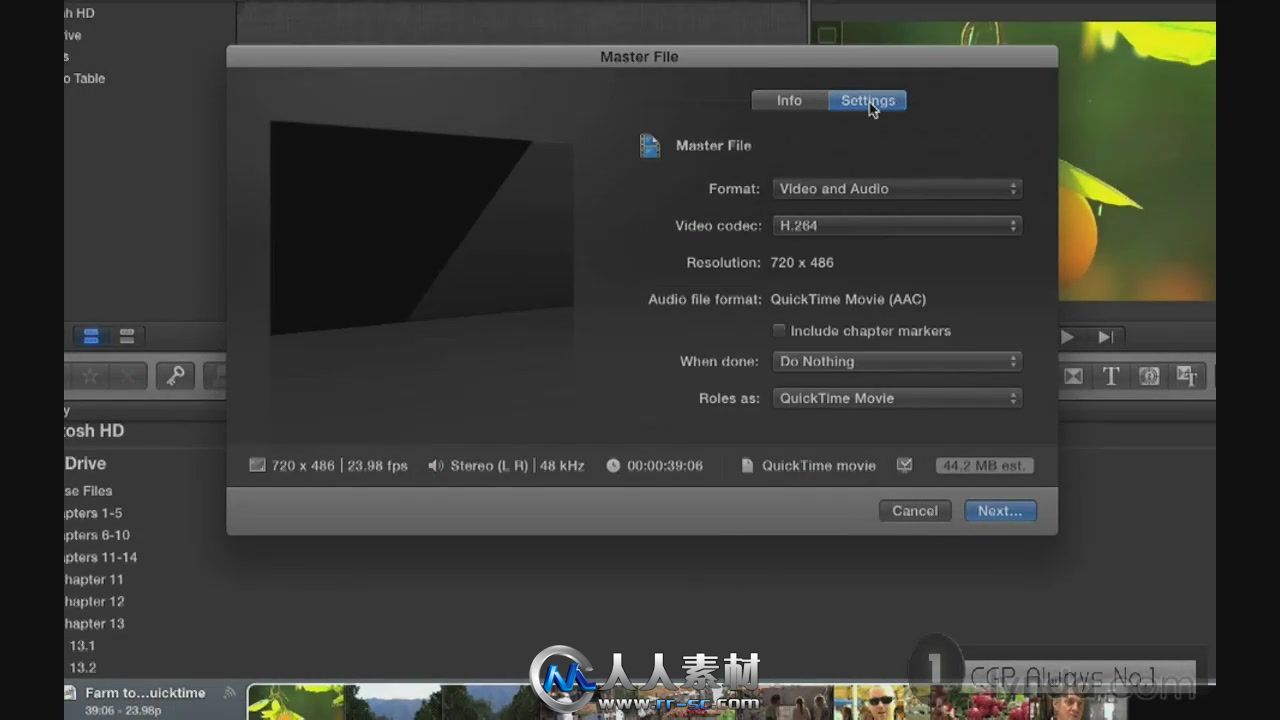Image resolution: width=1280 pixels, height=720 pixels.
Task: Select Chapters 6-10 in the library
Action: (97, 535)
